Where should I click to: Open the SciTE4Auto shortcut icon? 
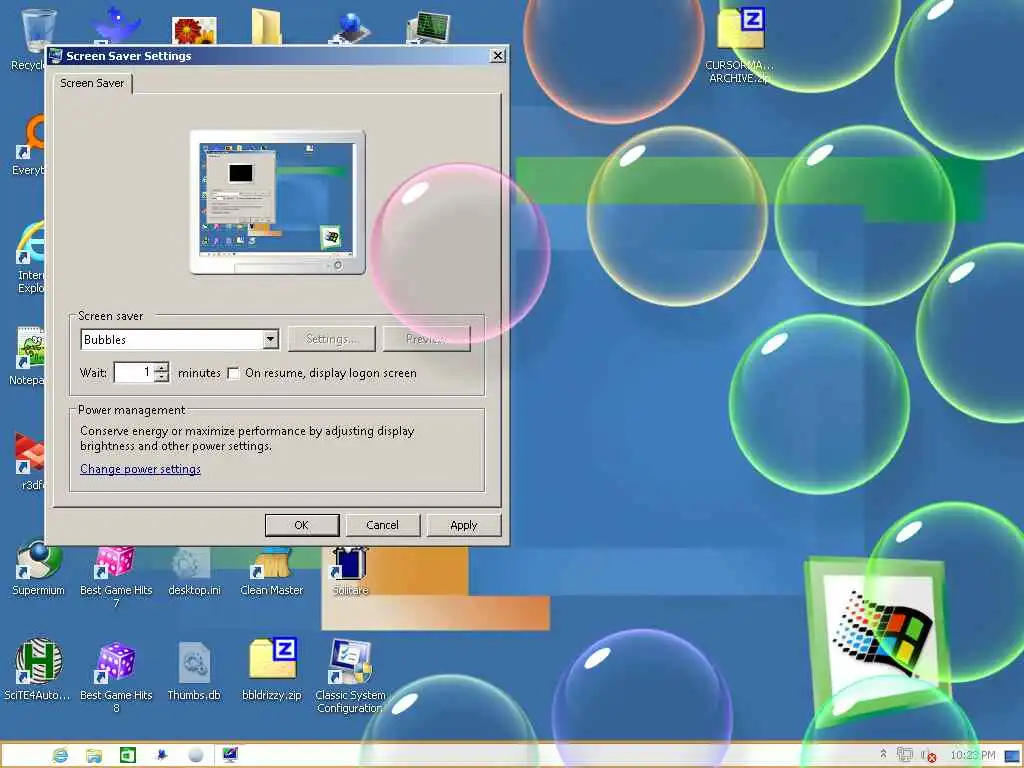[x=38, y=669]
